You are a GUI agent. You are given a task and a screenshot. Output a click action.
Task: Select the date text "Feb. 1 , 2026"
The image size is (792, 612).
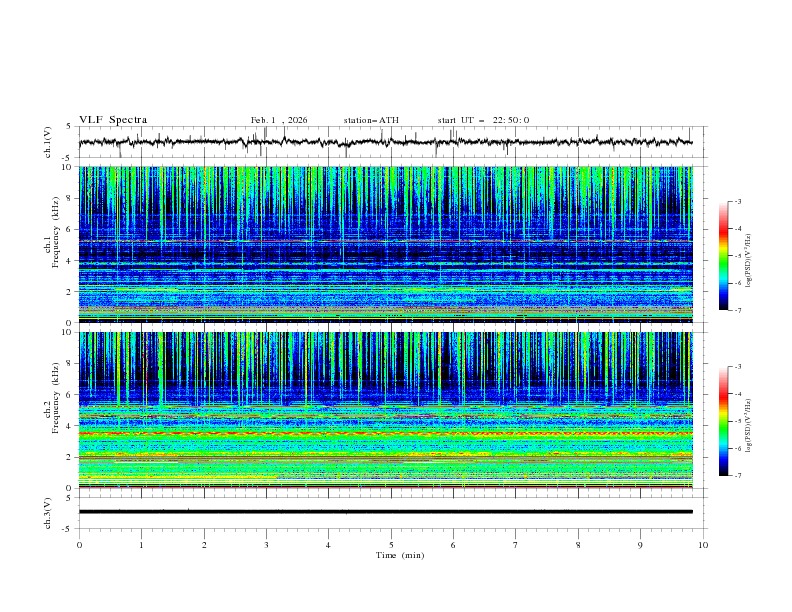(x=279, y=120)
